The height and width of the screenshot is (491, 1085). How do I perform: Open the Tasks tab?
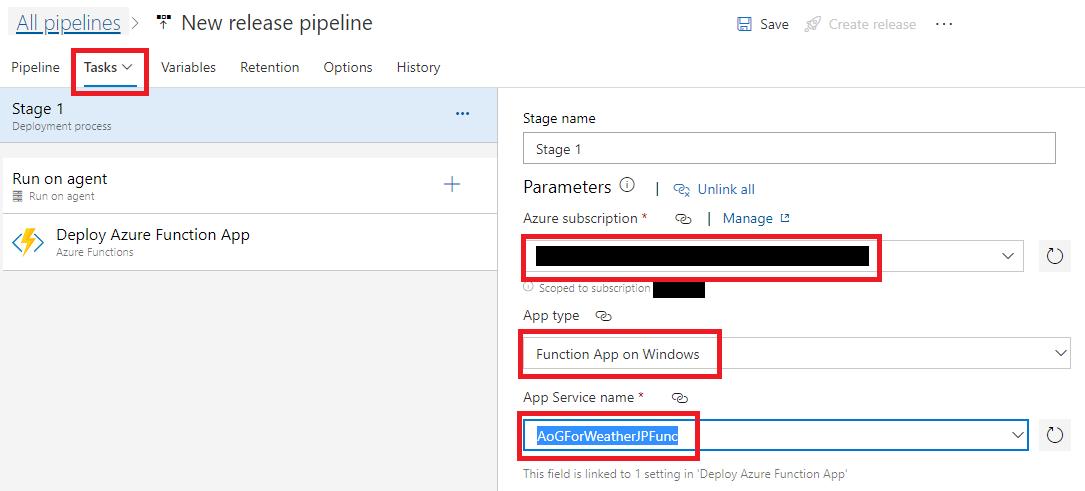(x=109, y=67)
